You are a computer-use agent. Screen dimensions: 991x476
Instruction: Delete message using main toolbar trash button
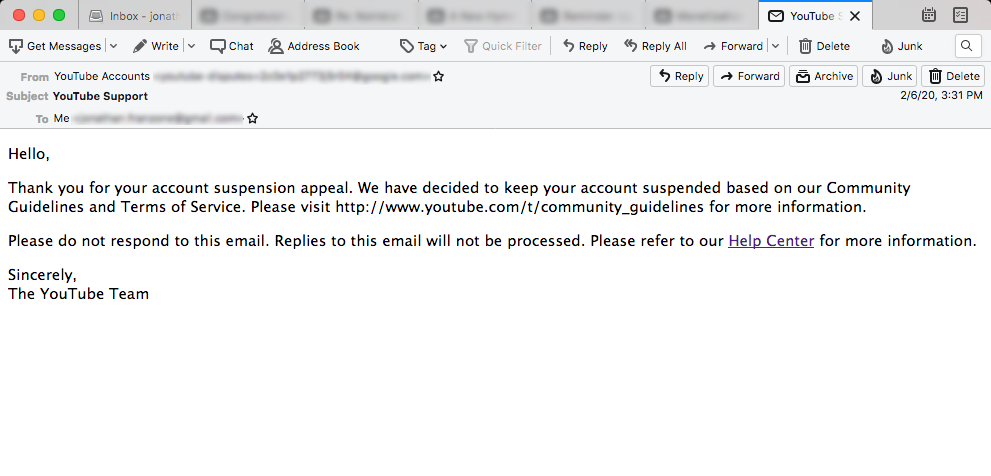pyautogui.click(x=825, y=46)
